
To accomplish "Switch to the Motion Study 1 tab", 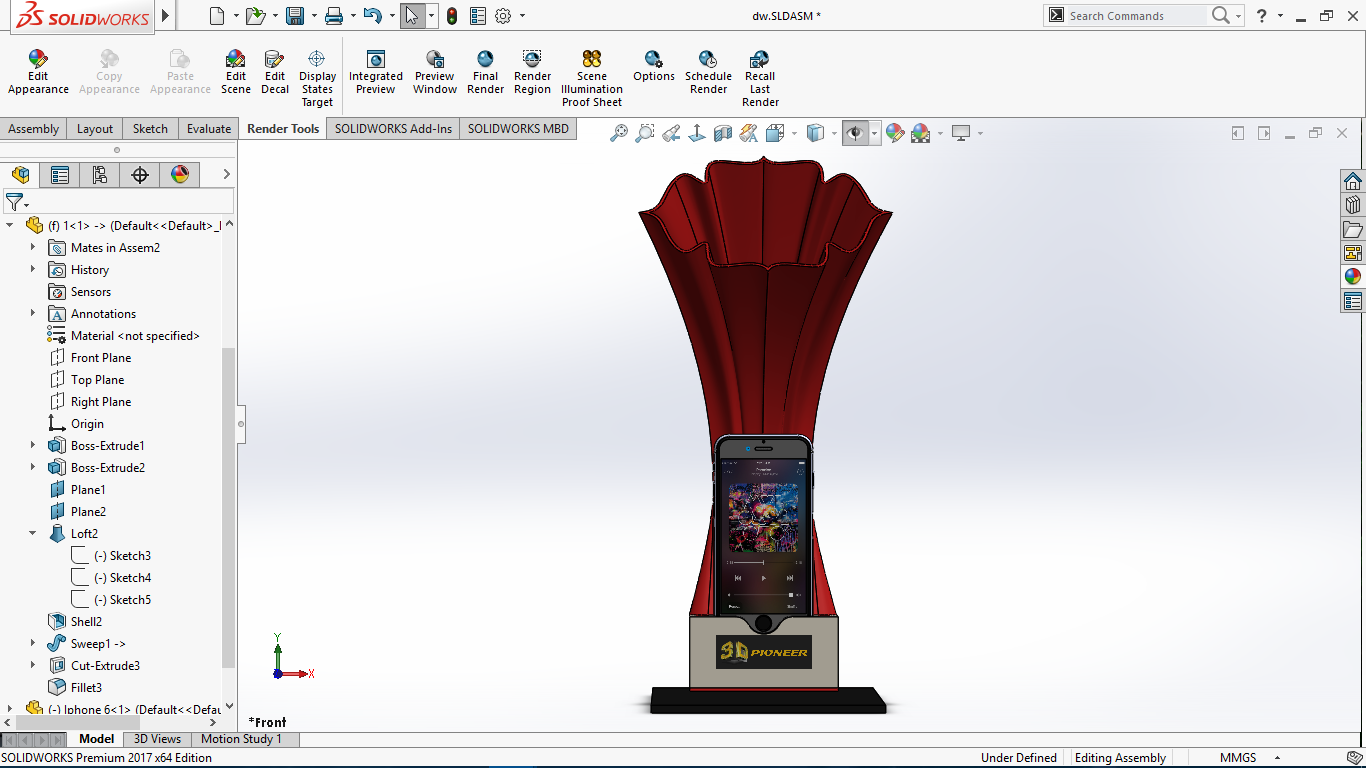I will (x=241, y=739).
